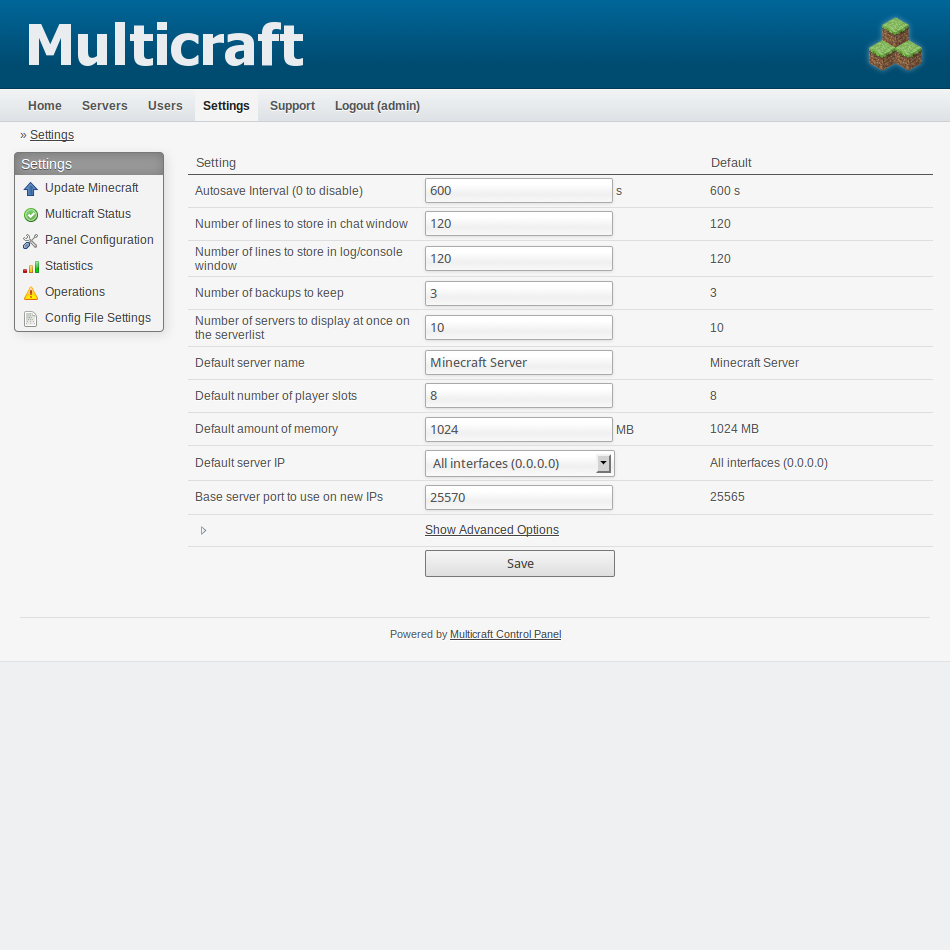
Task: Click the Base server port to use label
Action: pyautogui.click(x=289, y=497)
